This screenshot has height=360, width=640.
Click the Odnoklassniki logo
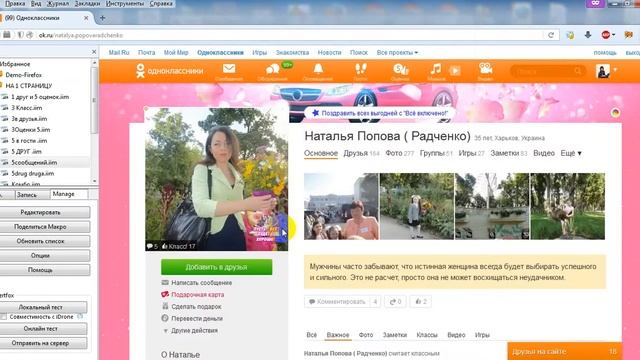click(169, 71)
